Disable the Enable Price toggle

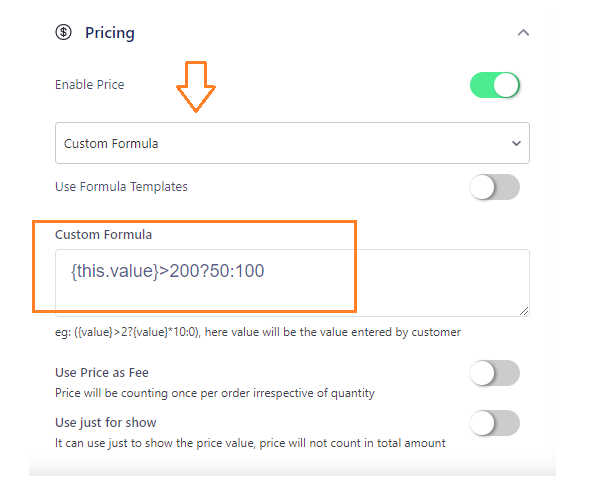[495, 85]
